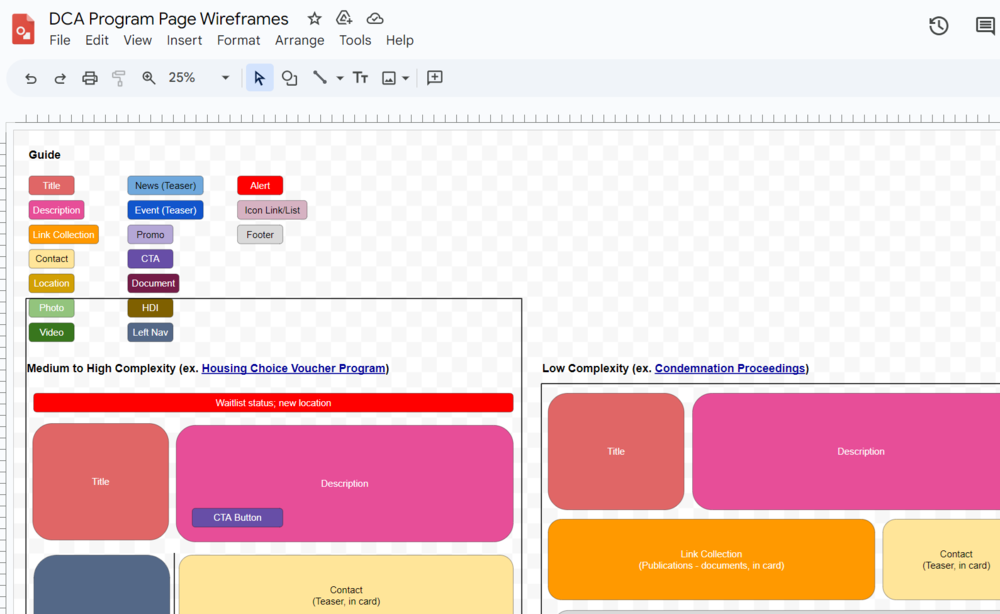
Task: Open the Arrange menu
Action: (299, 40)
